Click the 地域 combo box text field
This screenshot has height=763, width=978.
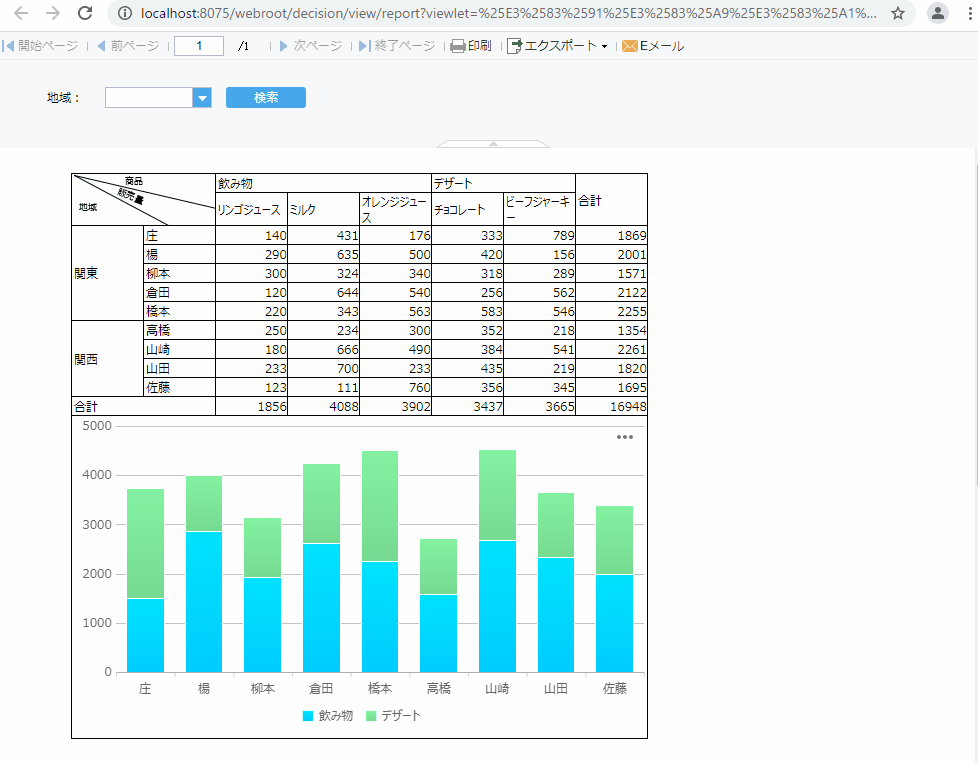[x=148, y=98]
